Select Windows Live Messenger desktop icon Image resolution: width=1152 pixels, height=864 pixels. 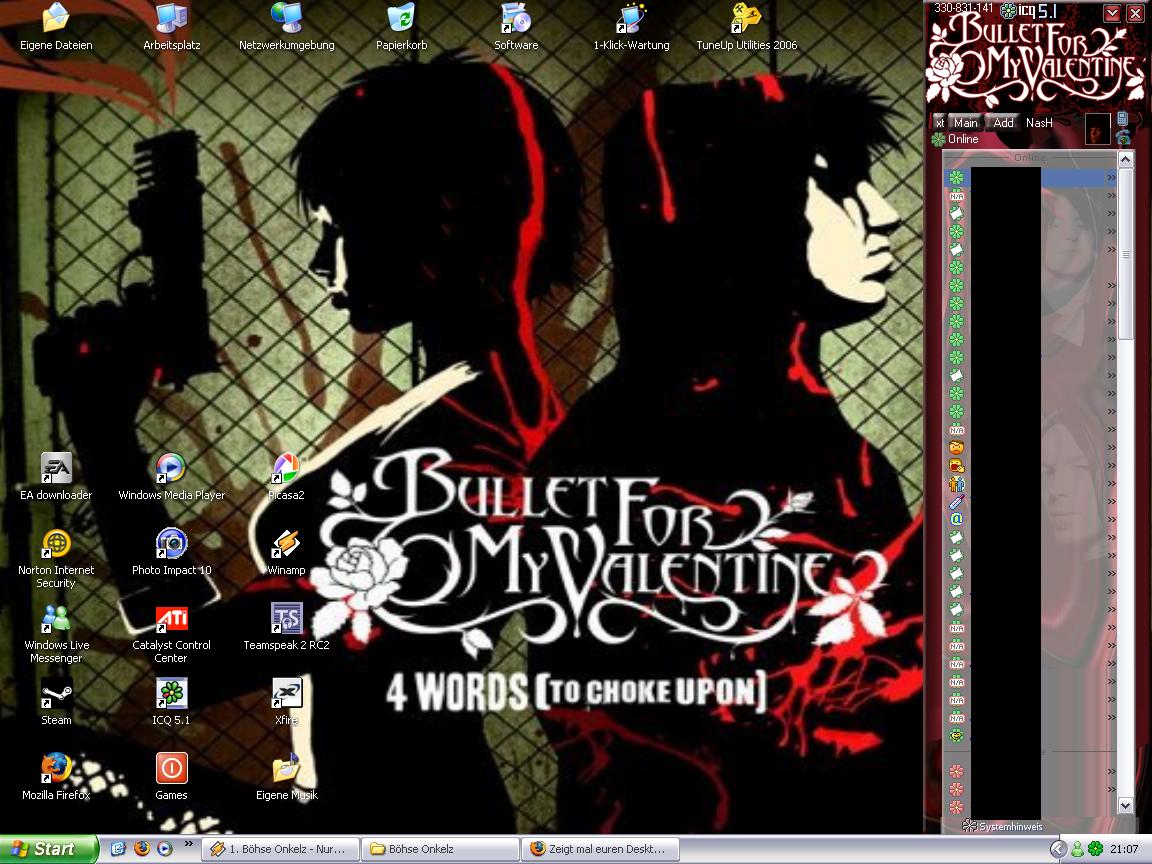click(56, 633)
